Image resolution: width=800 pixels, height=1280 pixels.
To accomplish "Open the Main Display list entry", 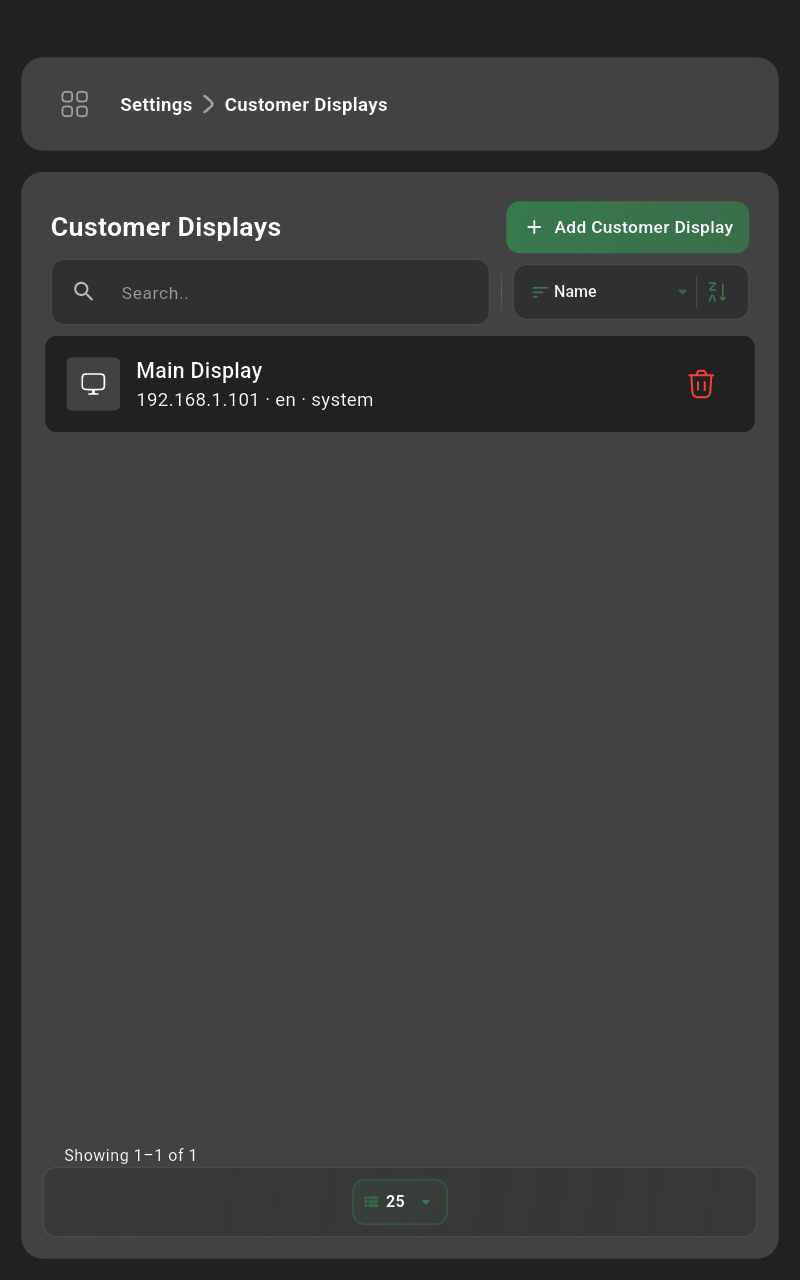I will (x=400, y=384).
